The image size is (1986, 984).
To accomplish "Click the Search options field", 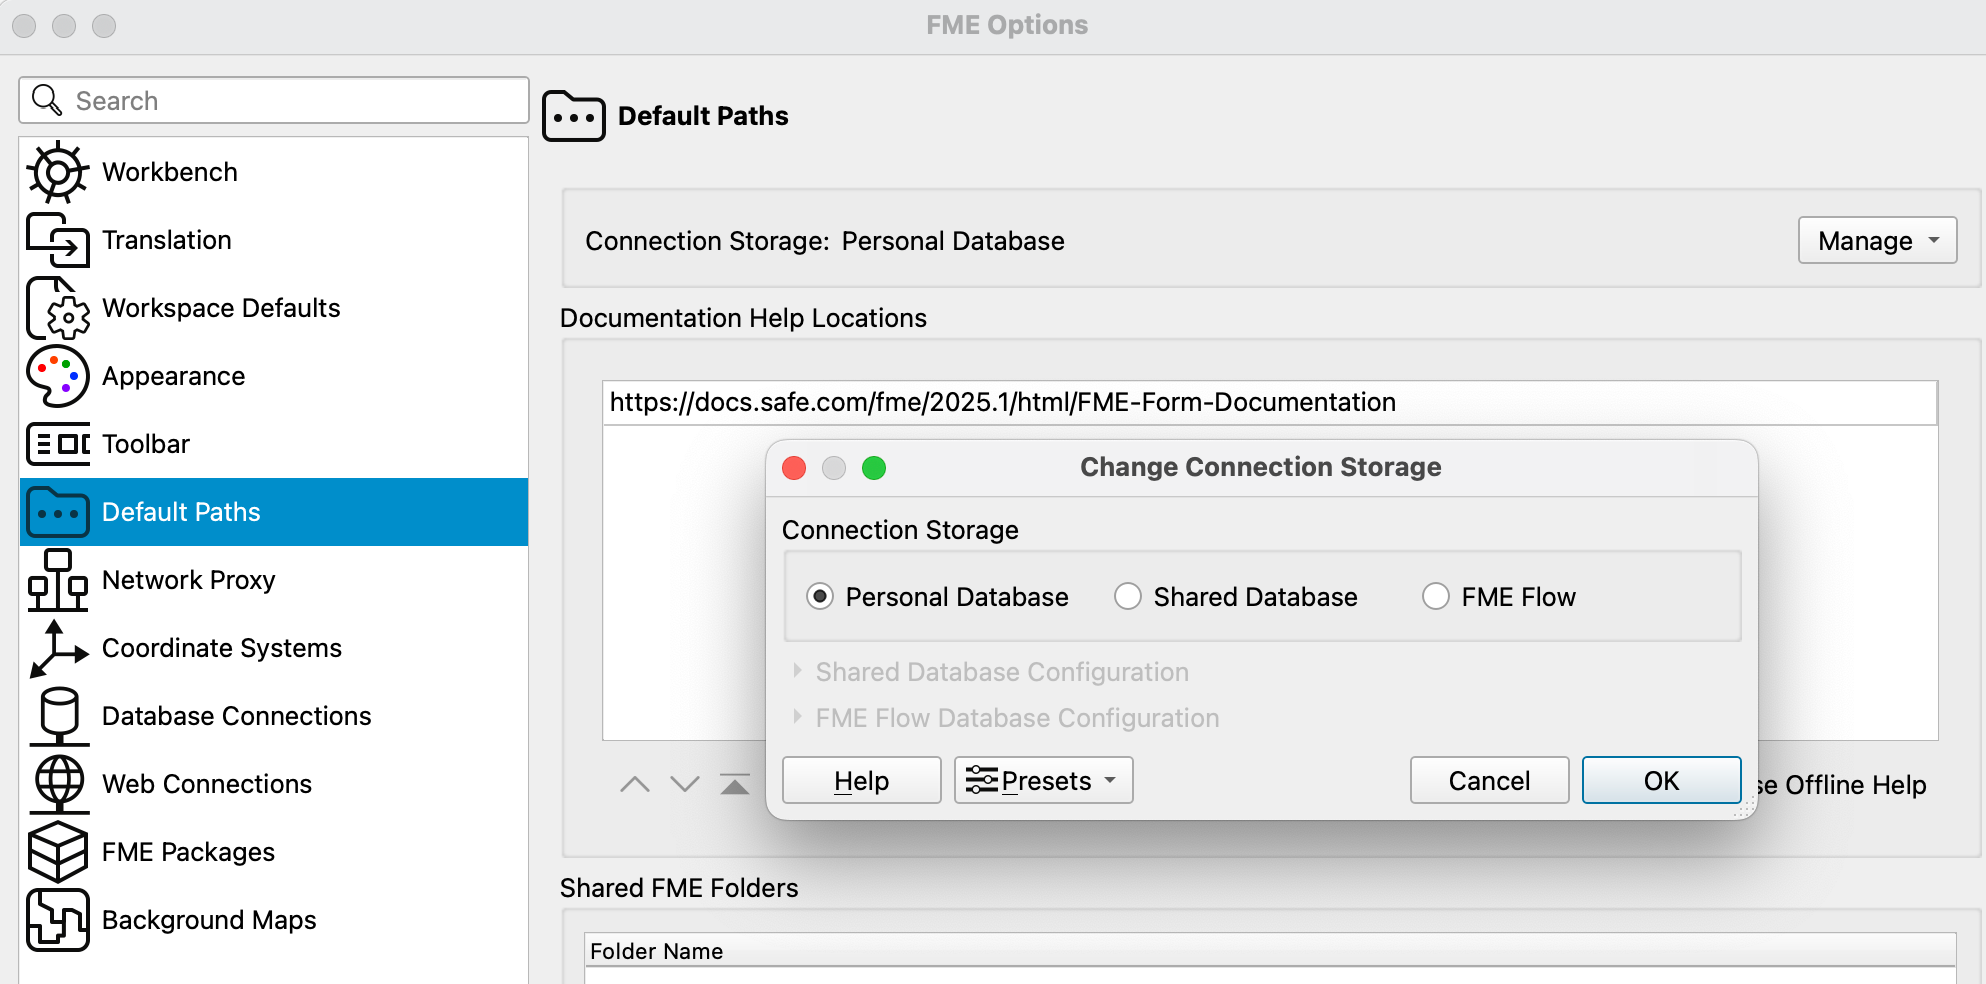I will click(x=274, y=100).
